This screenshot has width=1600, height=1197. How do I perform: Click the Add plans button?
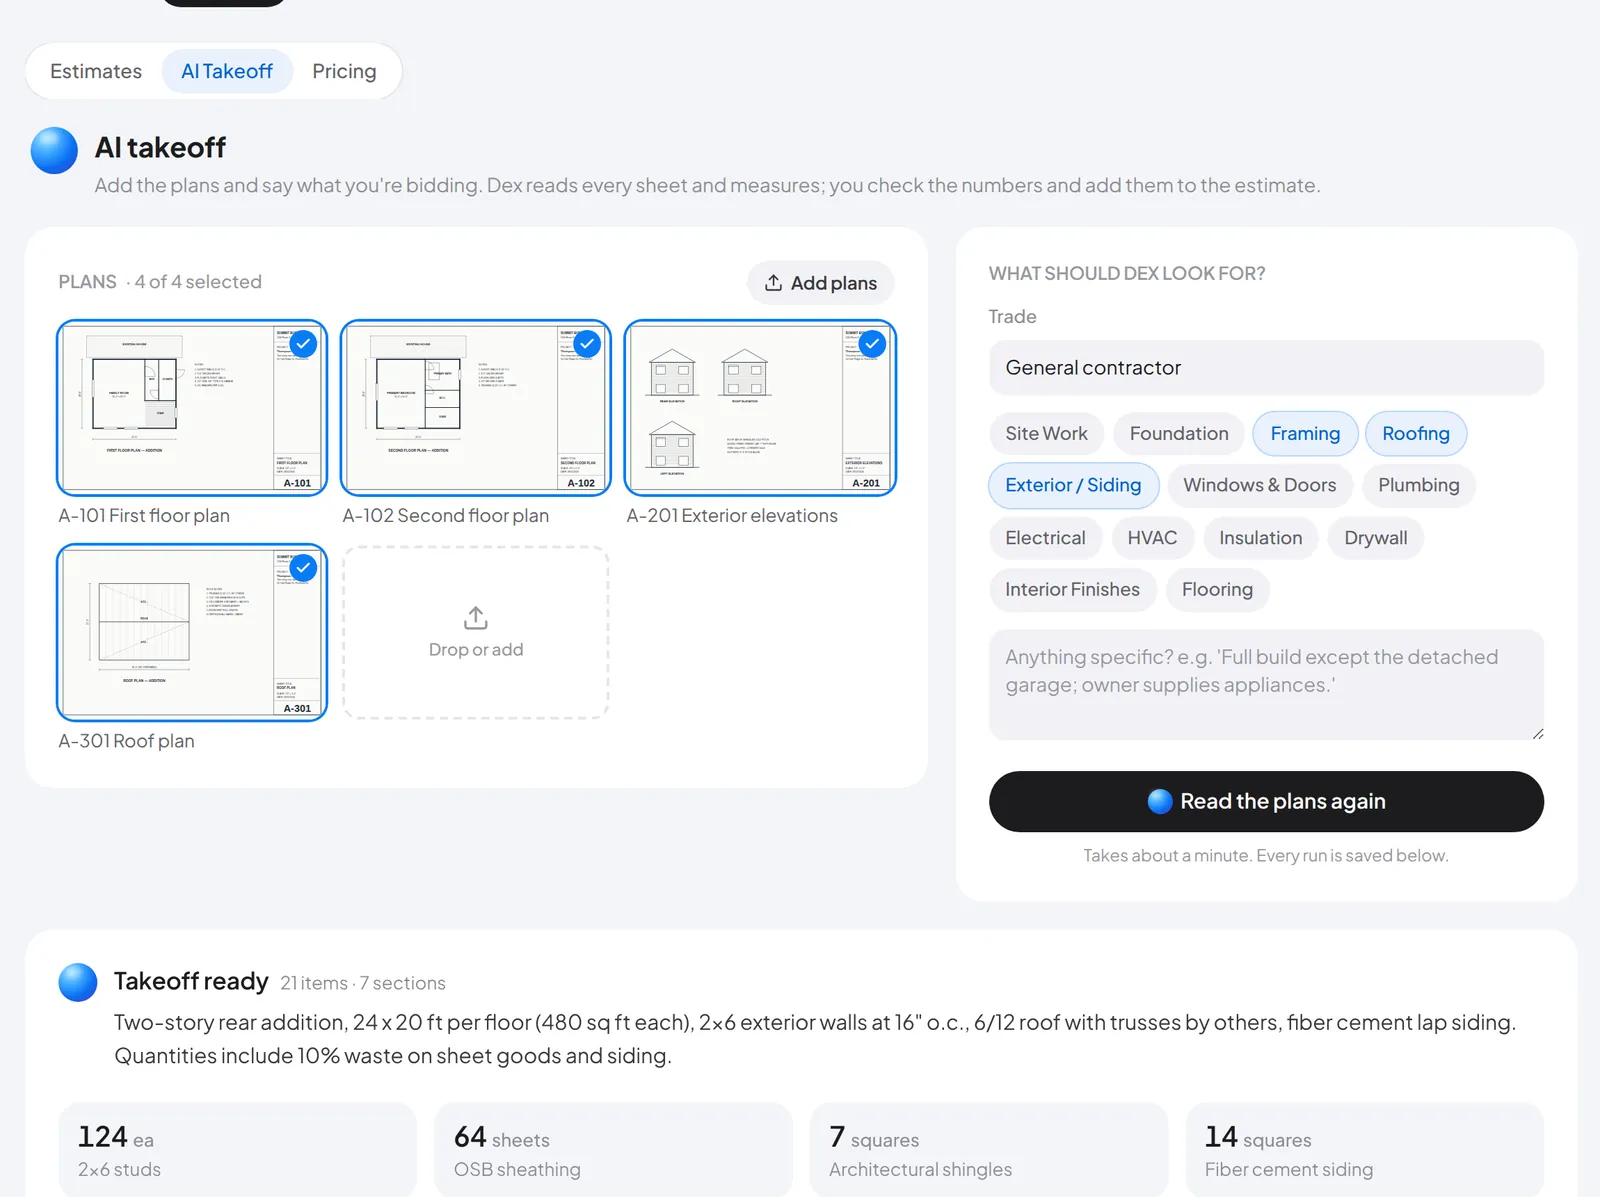[820, 283]
